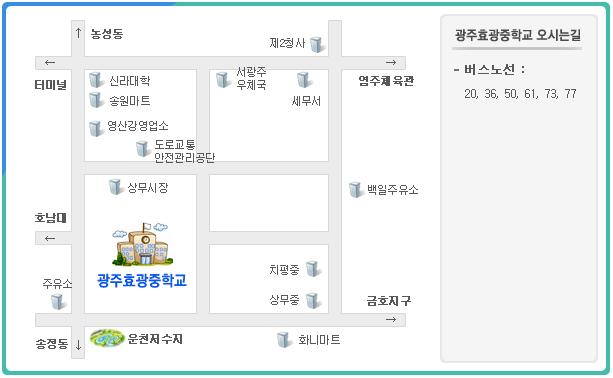Click the 상무시장 building icon

coord(116,187)
